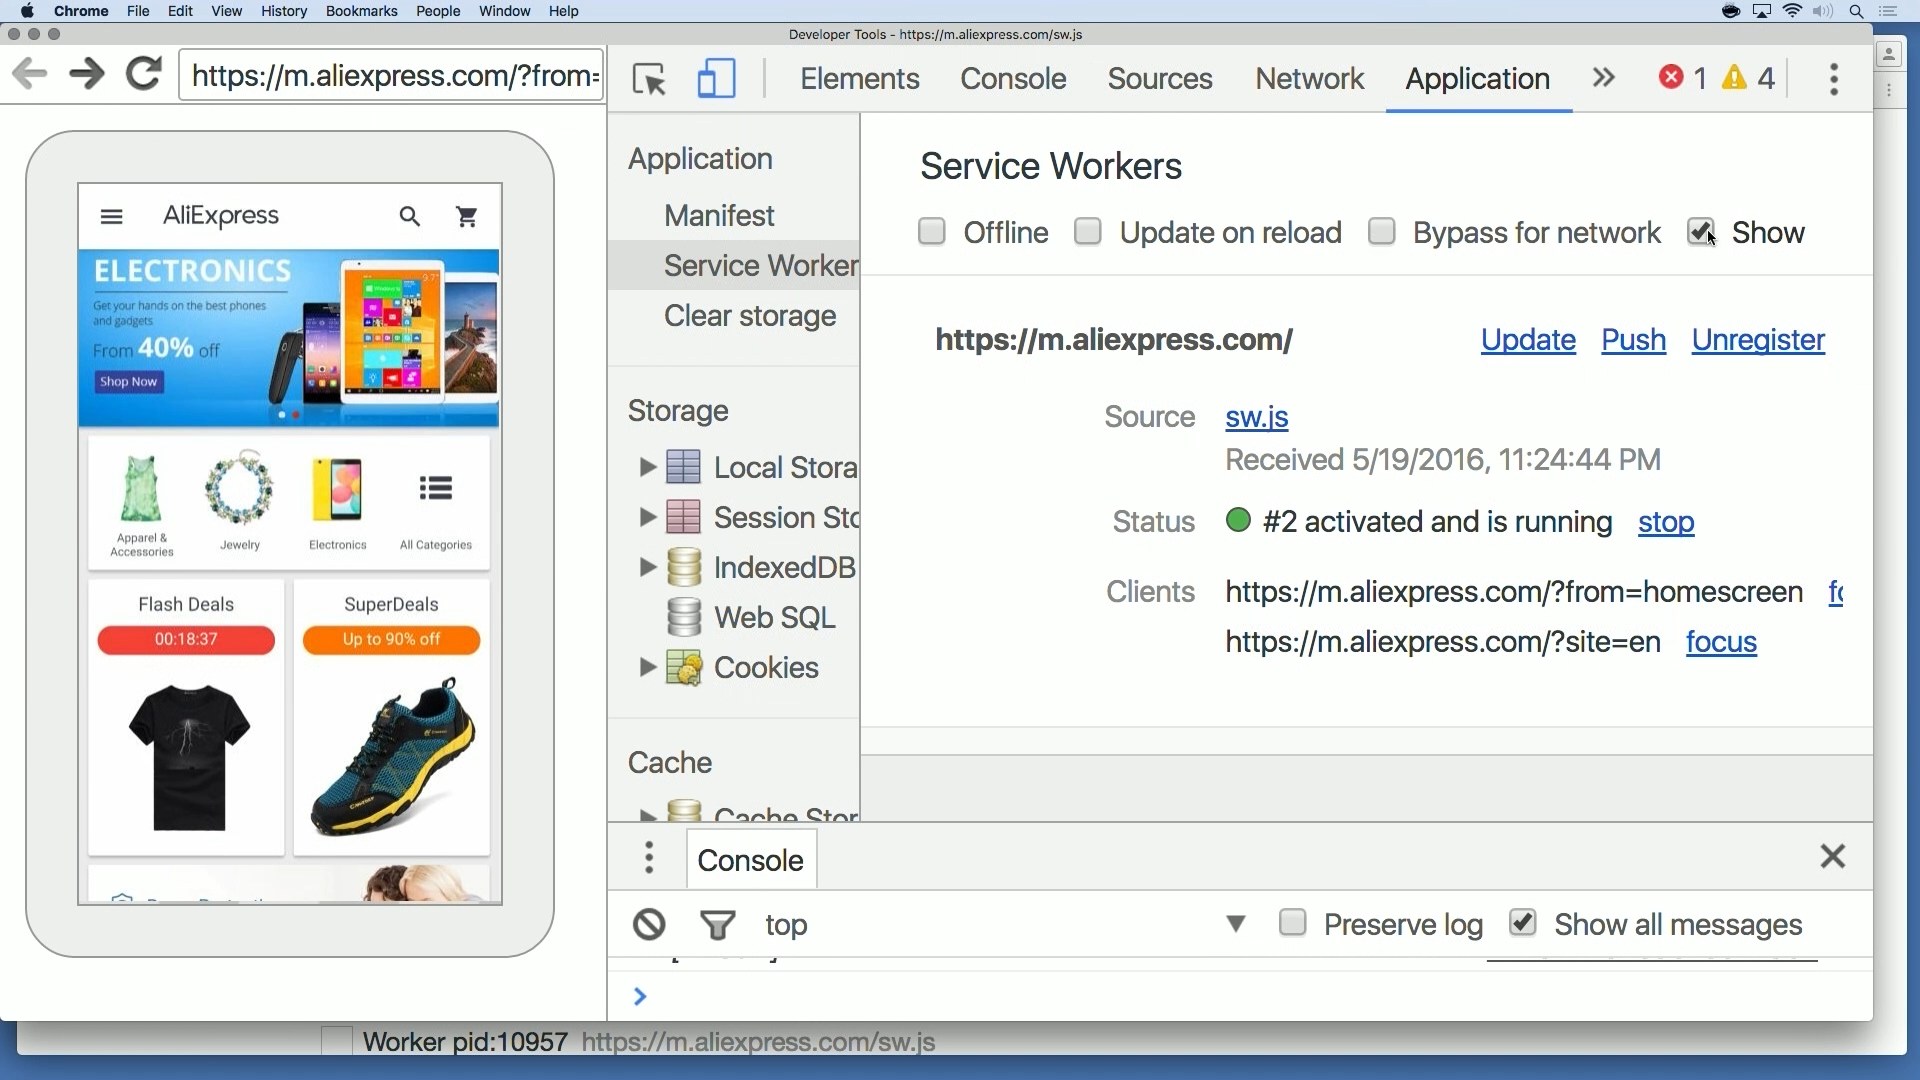Expand the Cache Storage tree item

[647, 815]
